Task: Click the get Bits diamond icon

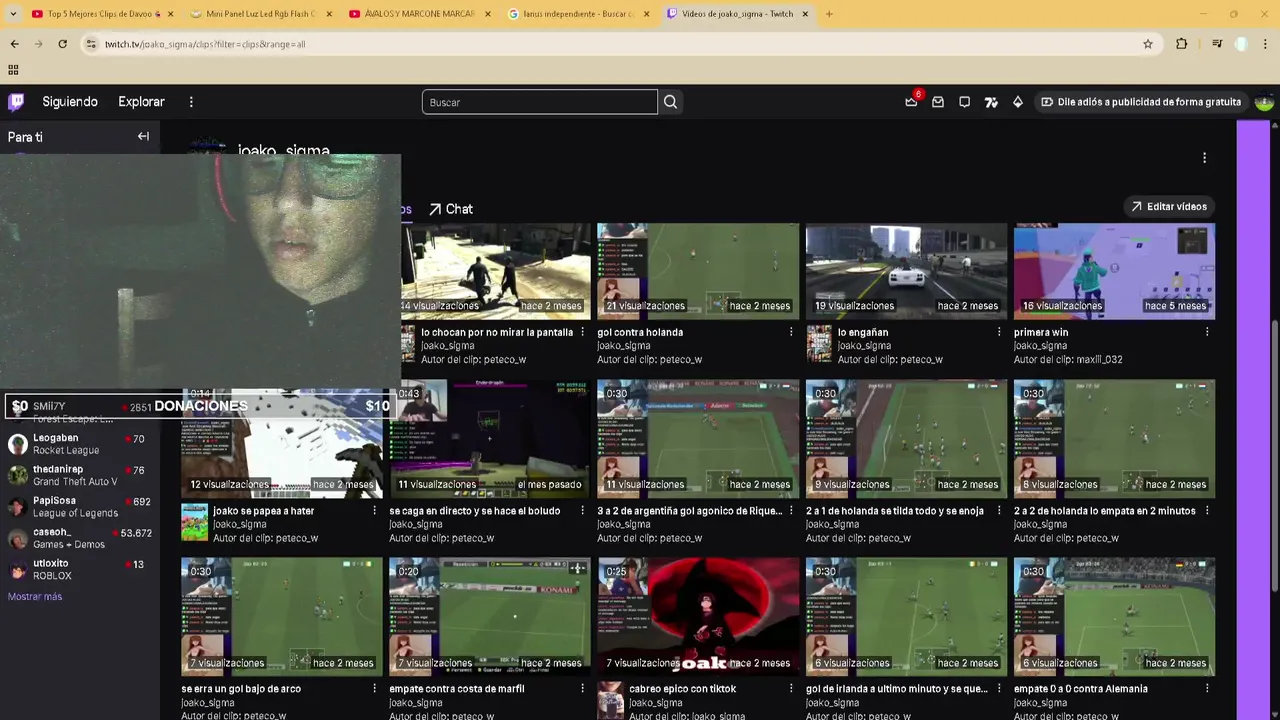Action: coord(1018,102)
